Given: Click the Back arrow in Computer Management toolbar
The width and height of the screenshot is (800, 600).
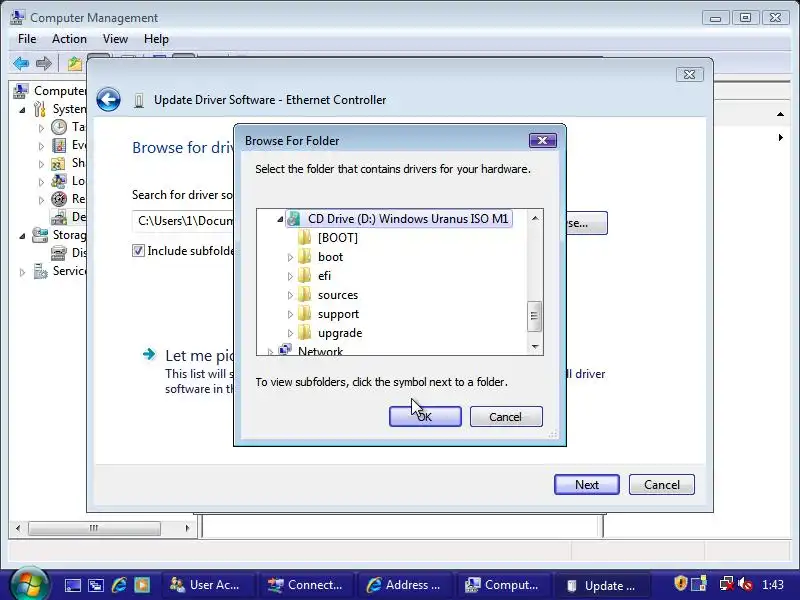Looking at the screenshot, I should point(21,64).
